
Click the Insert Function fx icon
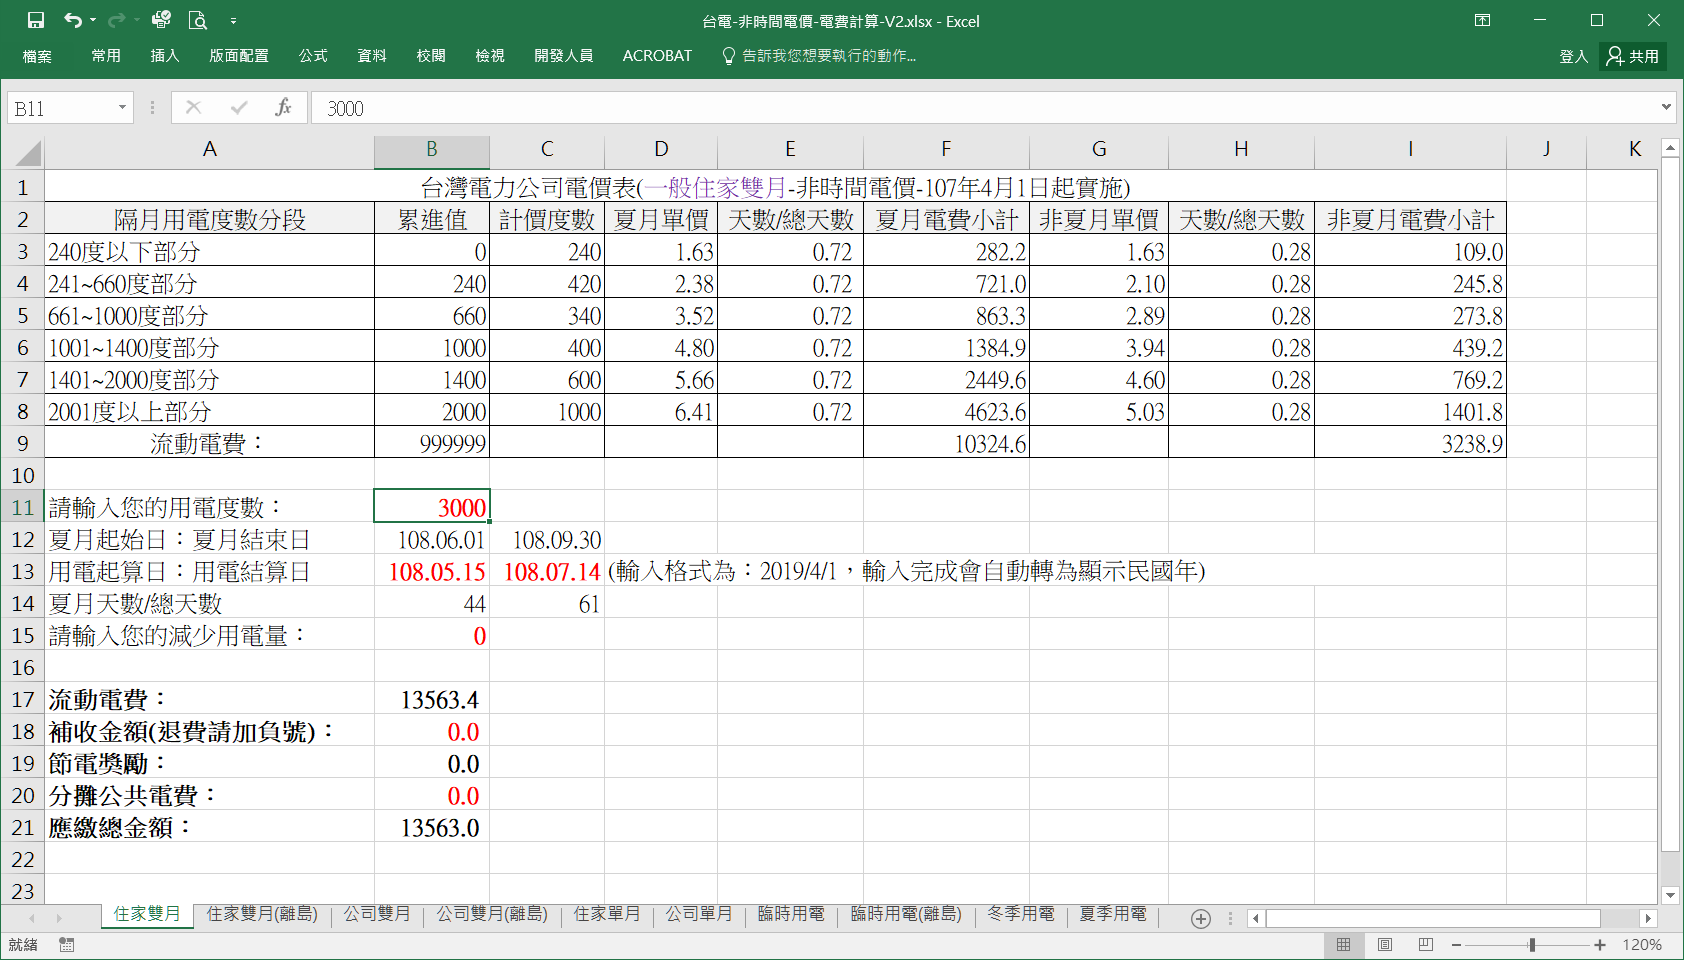[284, 108]
